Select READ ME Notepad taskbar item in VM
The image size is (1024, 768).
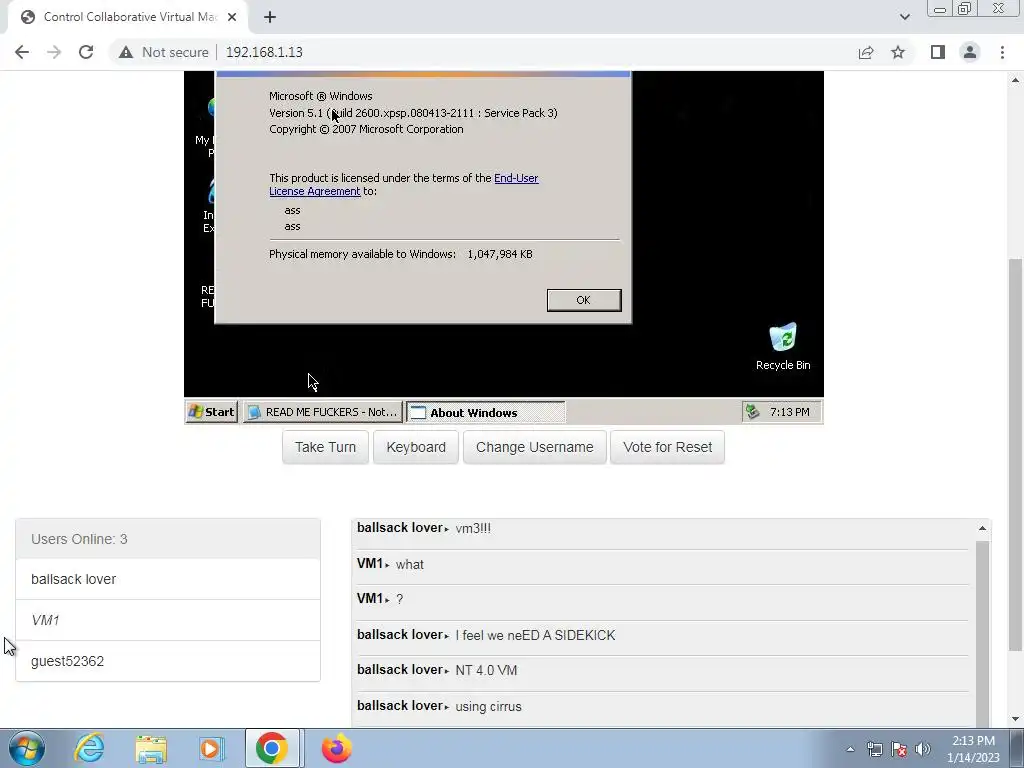(323, 412)
